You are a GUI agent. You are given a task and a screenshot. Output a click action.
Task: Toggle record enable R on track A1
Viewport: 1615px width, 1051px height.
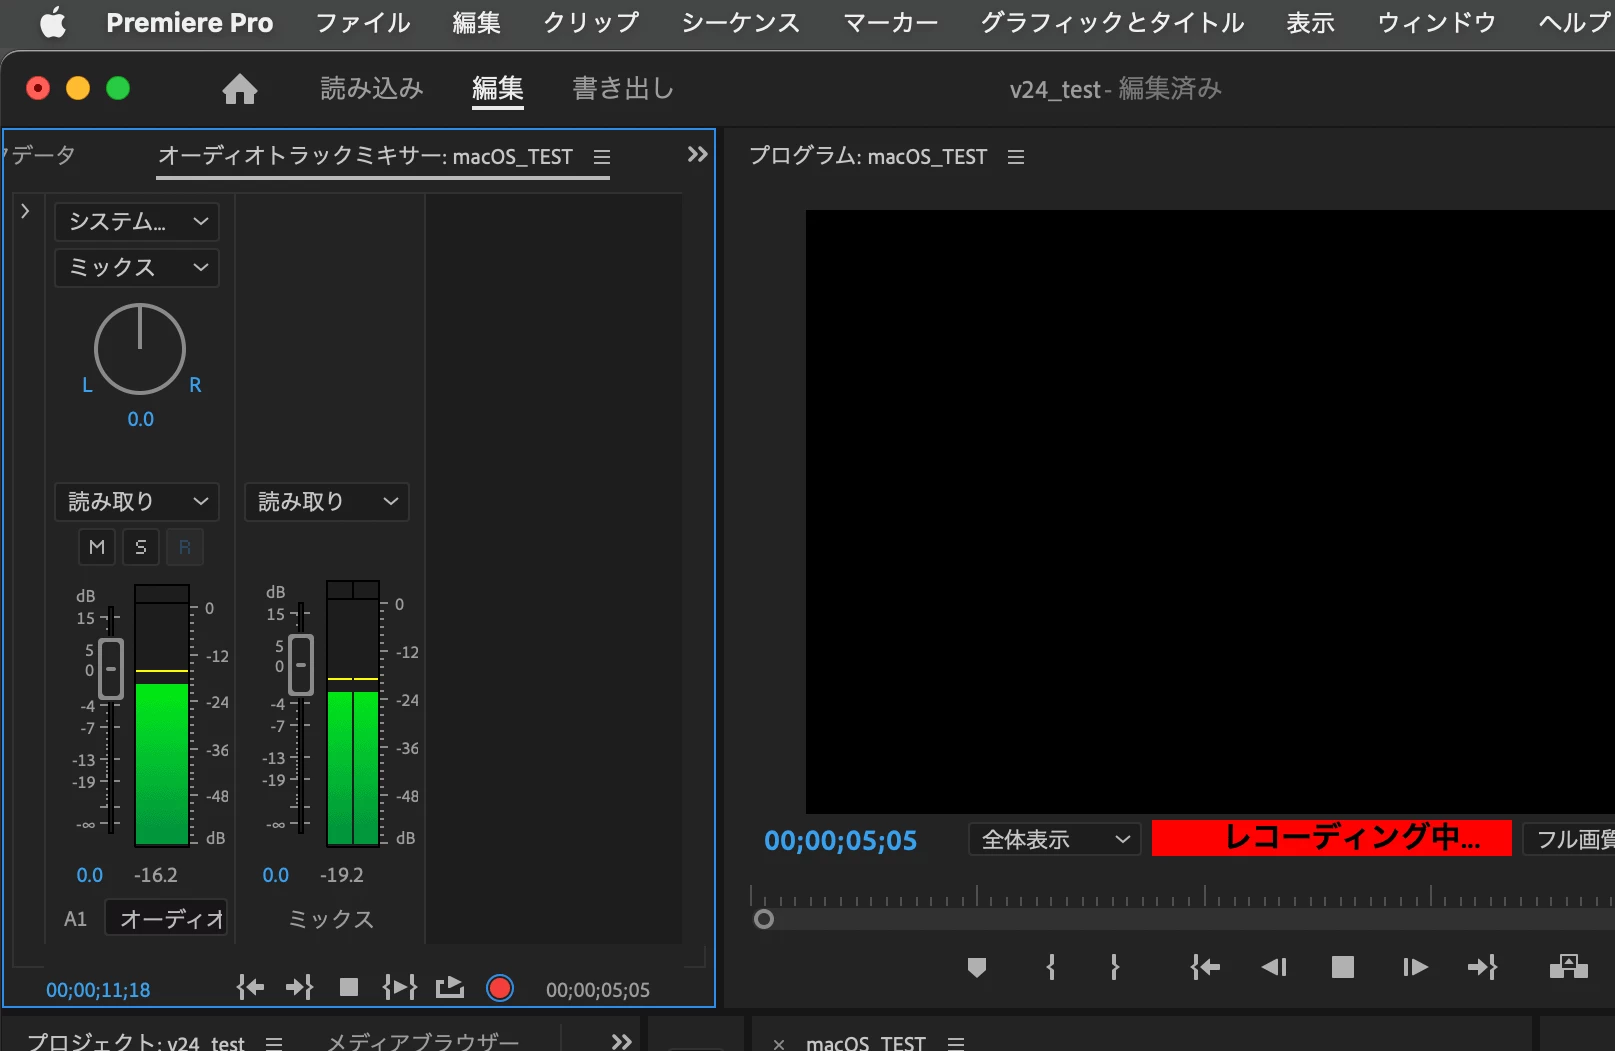click(185, 547)
